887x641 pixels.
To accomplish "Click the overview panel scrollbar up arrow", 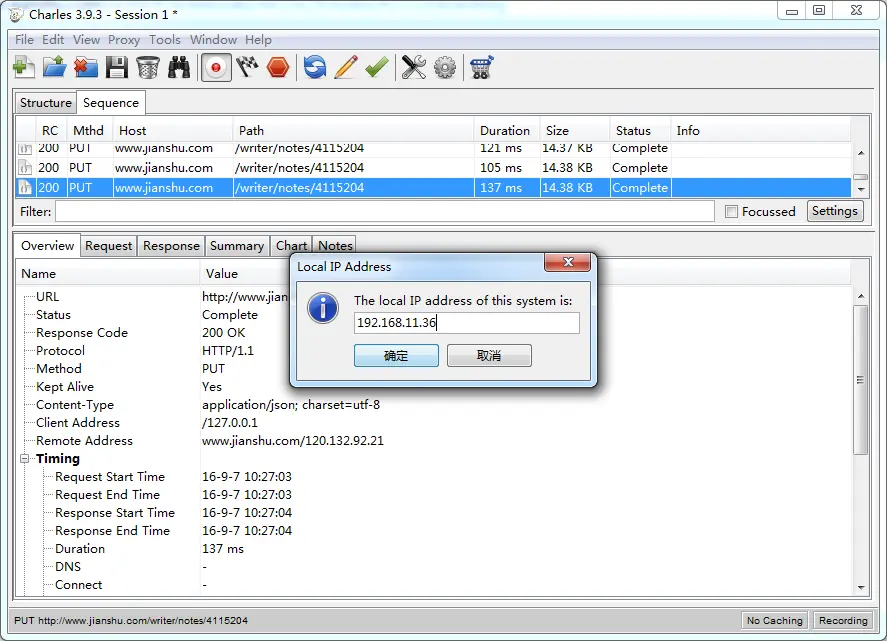I will point(861,296).
